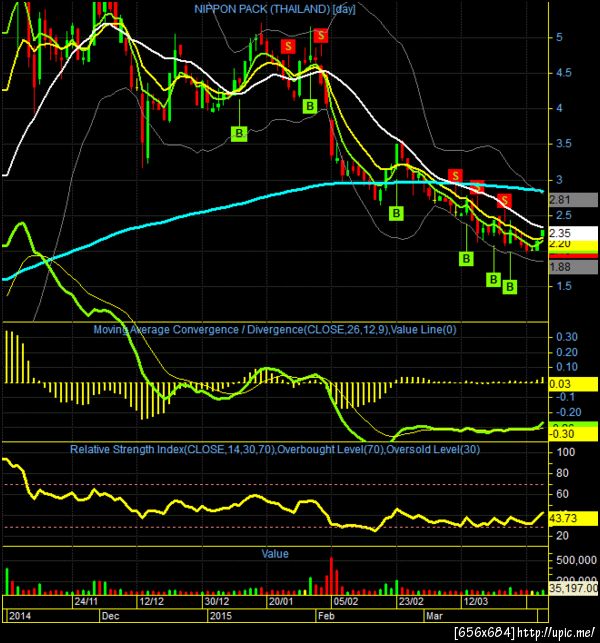Select the 12/12 date label on time axis

(151, 602)
